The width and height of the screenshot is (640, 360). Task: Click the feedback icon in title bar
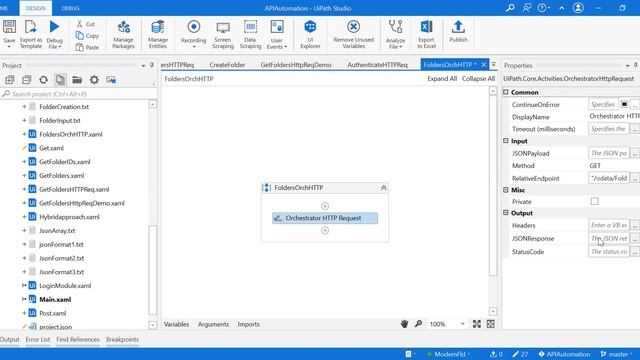tap(527, 8)
